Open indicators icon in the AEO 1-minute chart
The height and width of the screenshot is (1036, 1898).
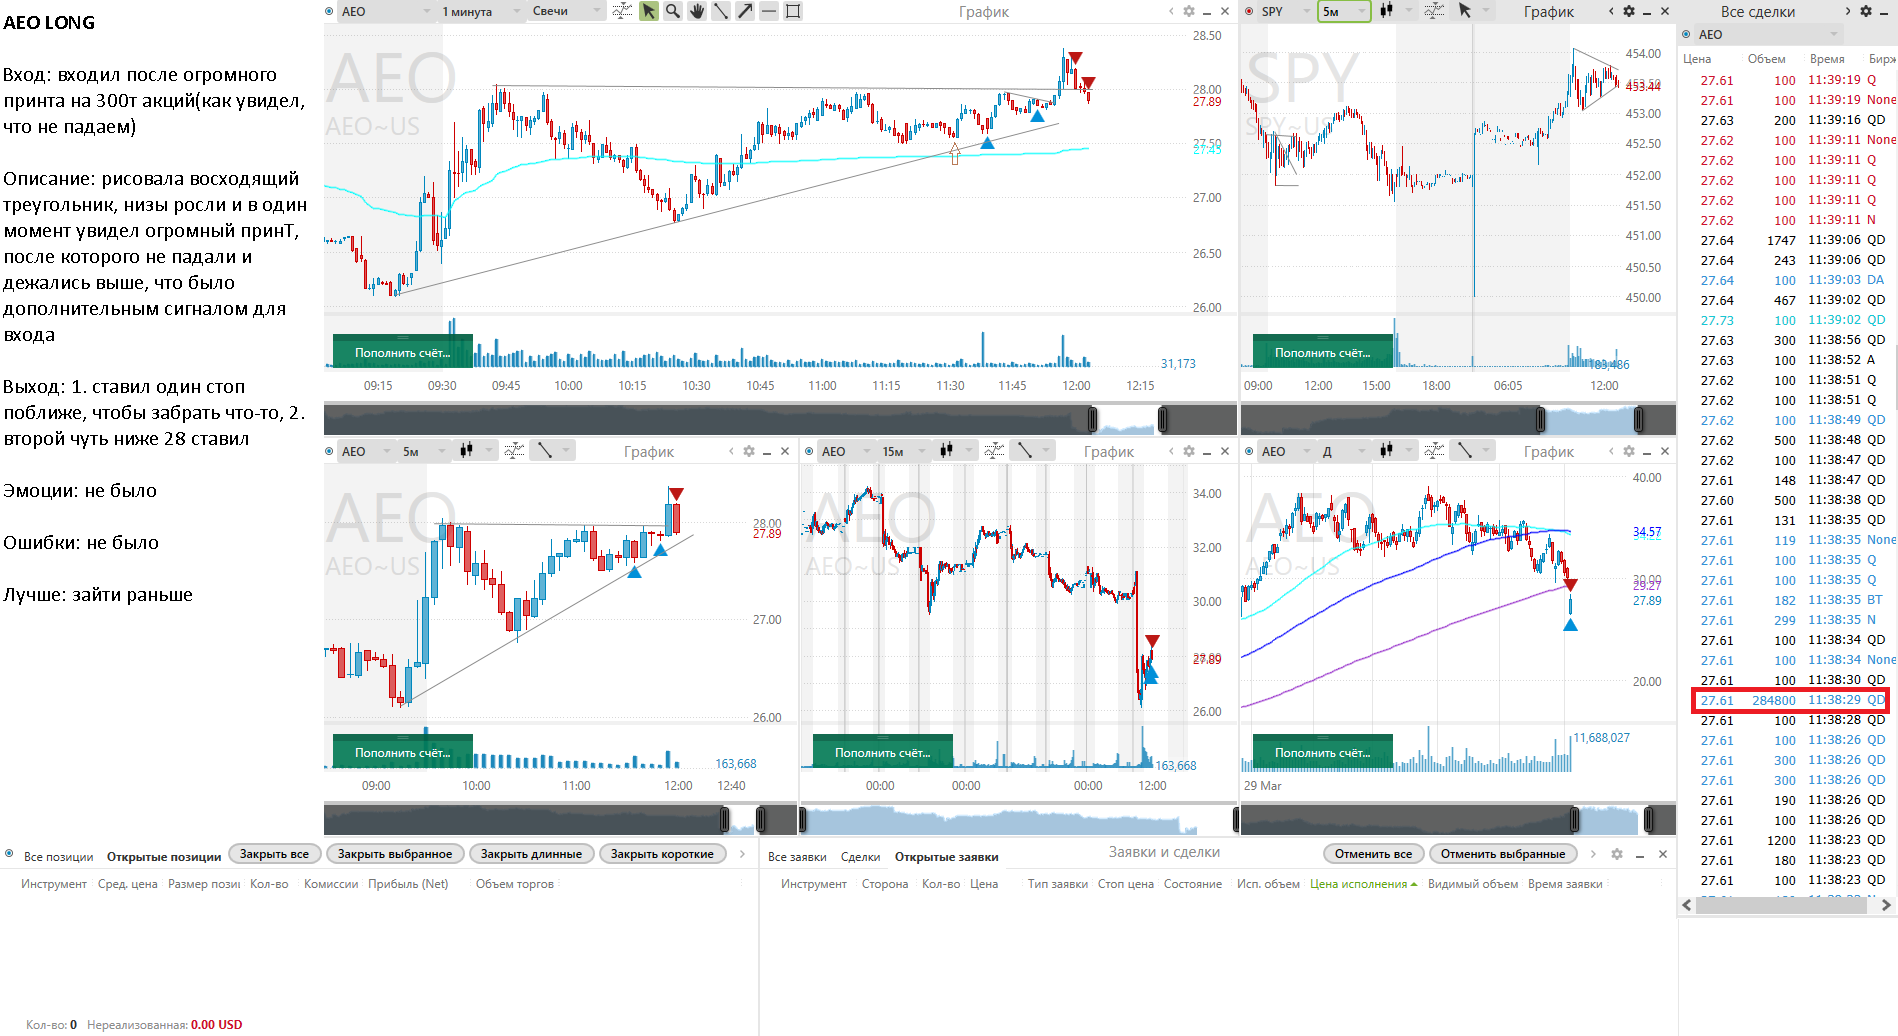[622, 11]
